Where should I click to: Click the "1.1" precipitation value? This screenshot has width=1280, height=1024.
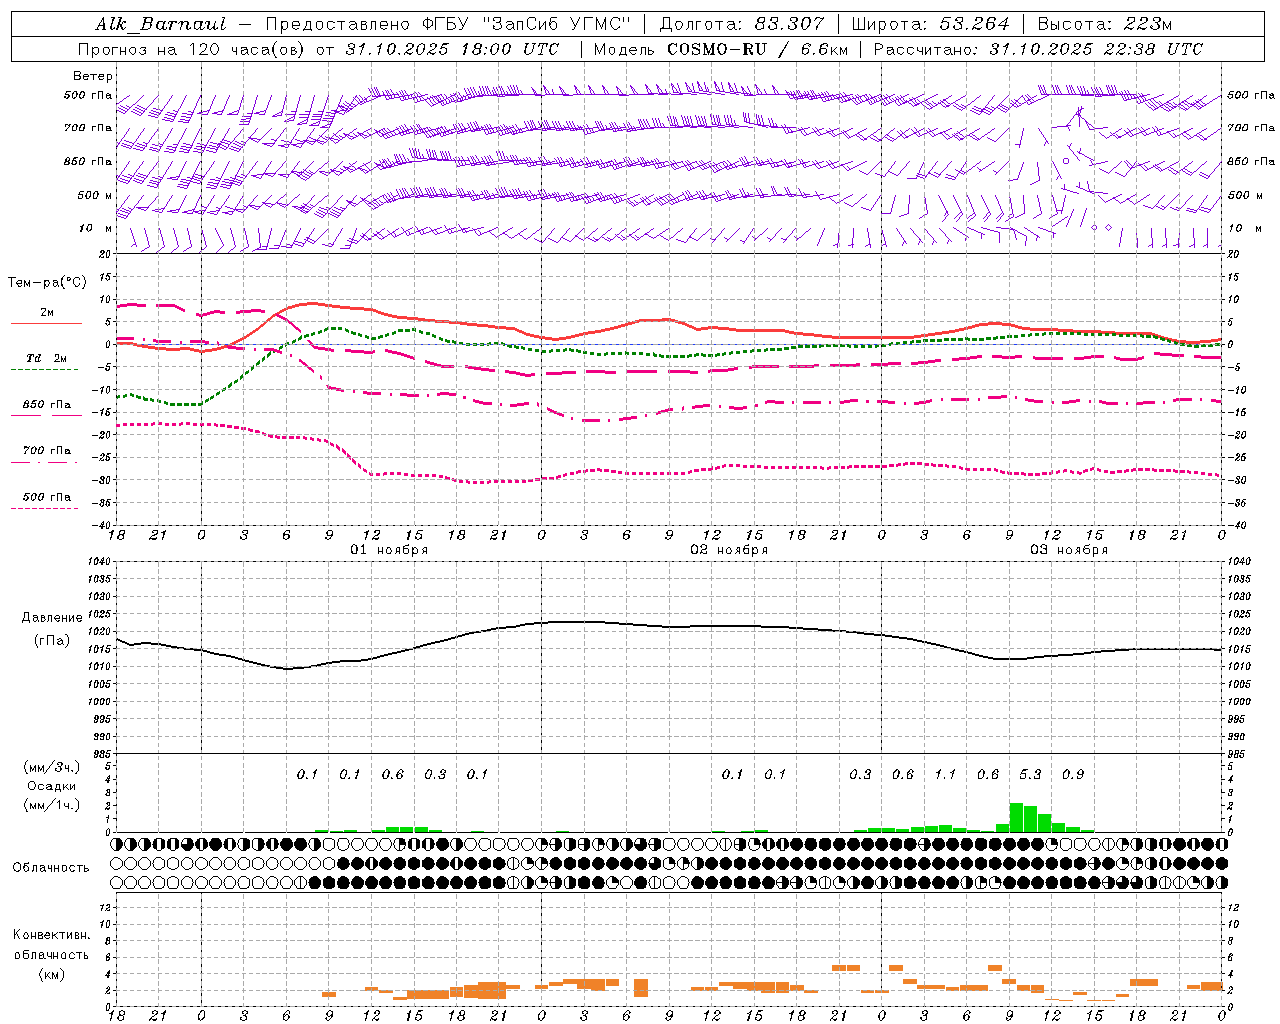945,774
